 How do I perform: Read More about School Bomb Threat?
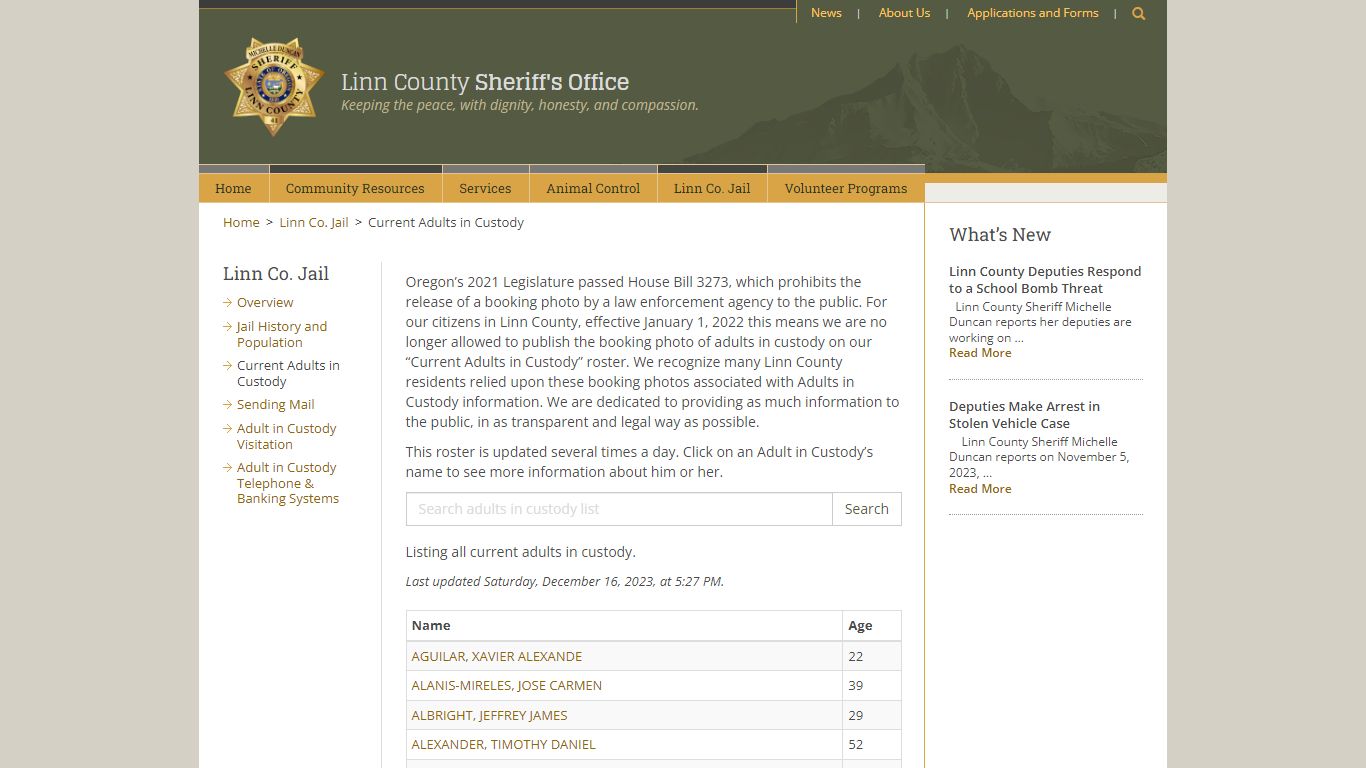coord(980,353)
